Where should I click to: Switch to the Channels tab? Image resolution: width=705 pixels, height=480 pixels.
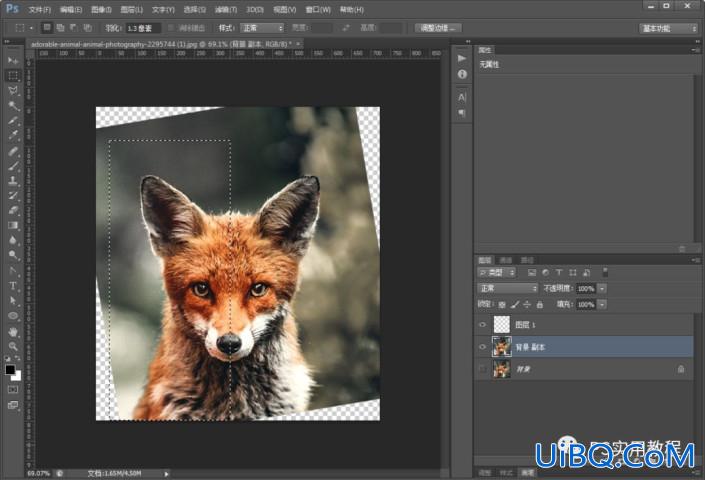point(506,260)
